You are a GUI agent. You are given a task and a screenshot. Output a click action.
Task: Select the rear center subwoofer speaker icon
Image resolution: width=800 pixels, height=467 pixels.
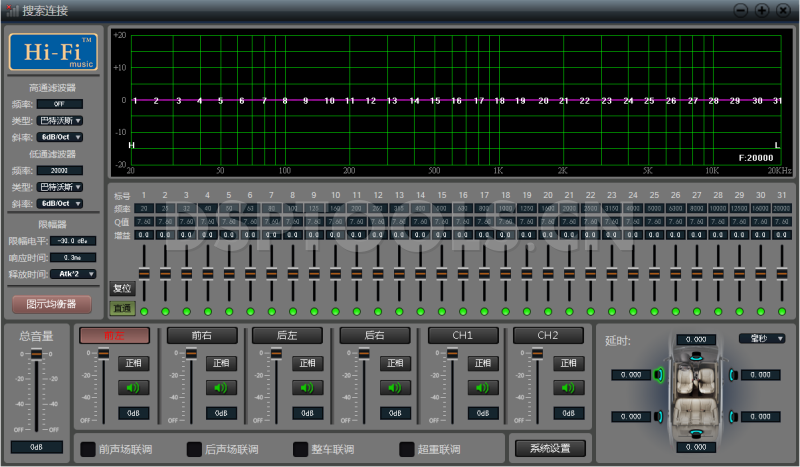click(696, 433)
